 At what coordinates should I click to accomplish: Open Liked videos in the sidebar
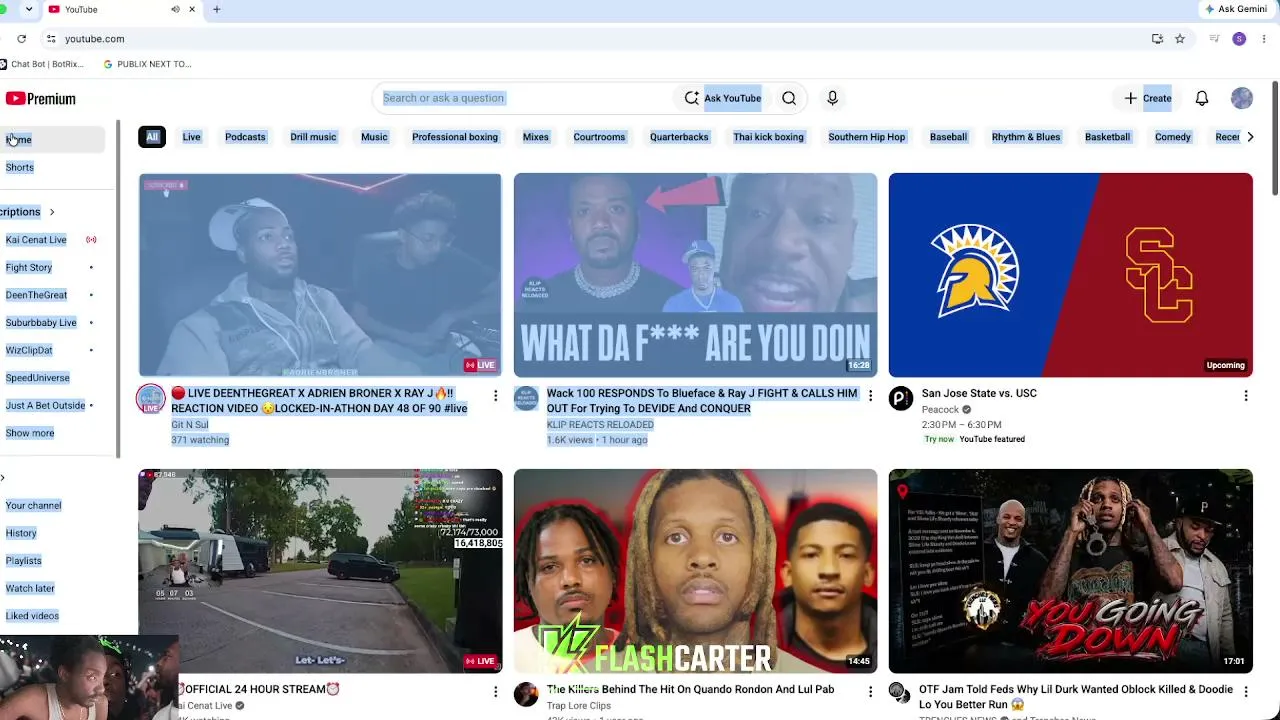coord(32,616)
